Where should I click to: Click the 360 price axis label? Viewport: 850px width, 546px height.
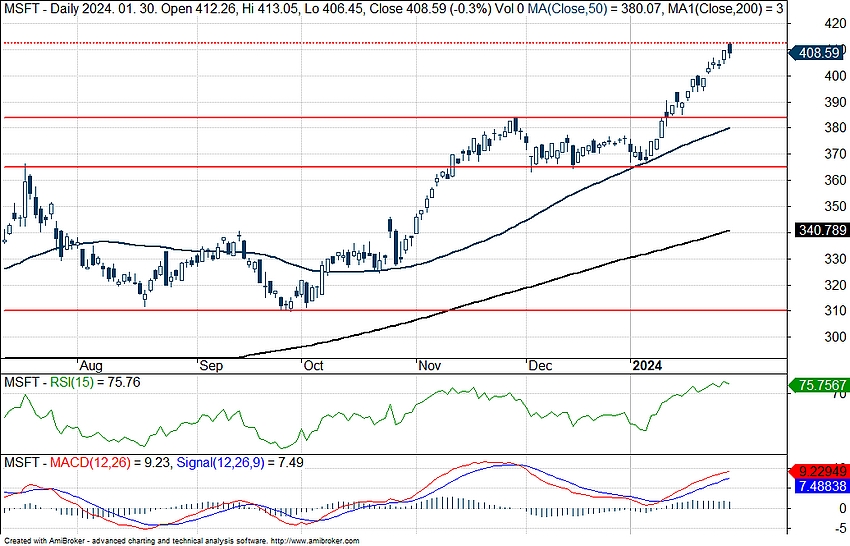click(x=835, y=180)
